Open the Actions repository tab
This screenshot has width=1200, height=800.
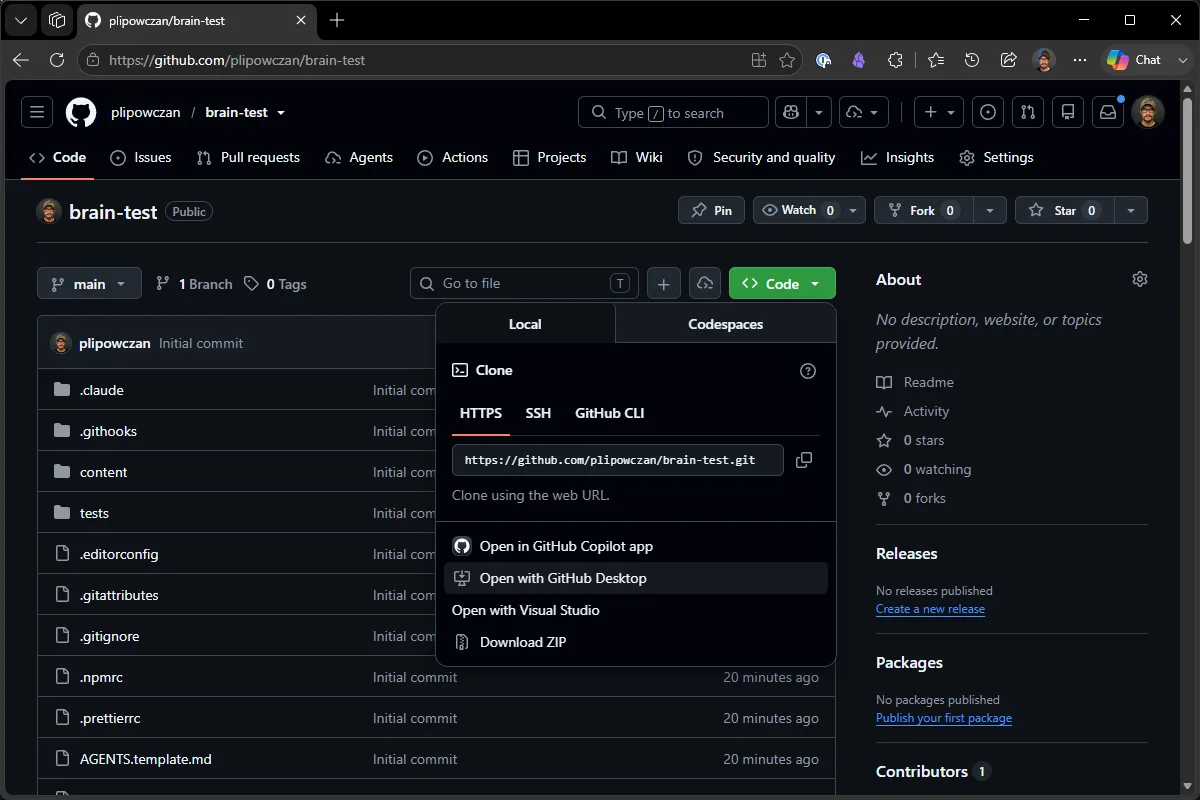point(452,157)
